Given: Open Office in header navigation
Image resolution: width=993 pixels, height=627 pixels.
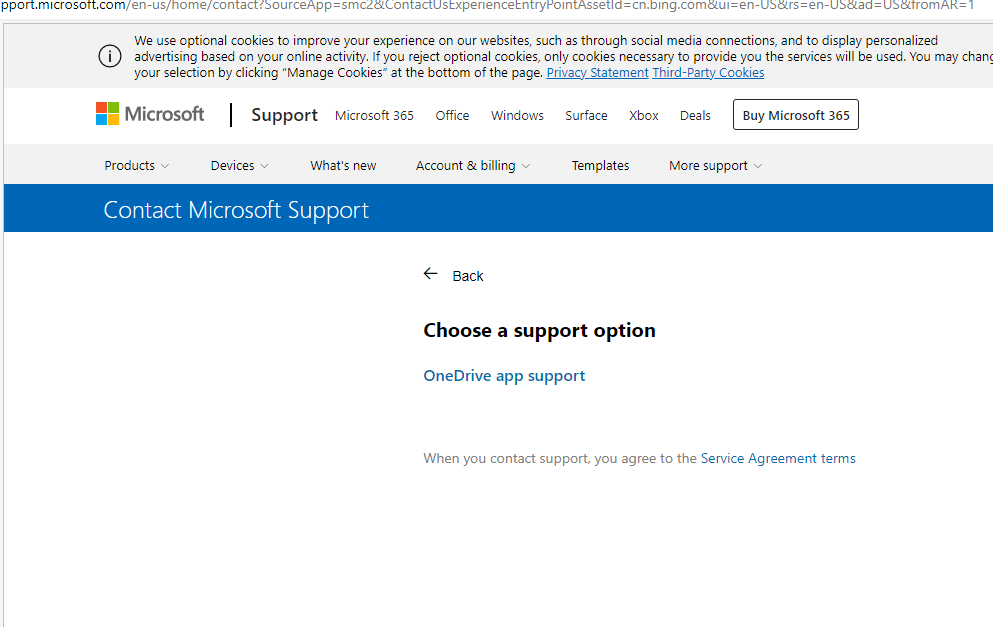Looking at the screenshot, I should pyautogui.click(x=452, y=115).
